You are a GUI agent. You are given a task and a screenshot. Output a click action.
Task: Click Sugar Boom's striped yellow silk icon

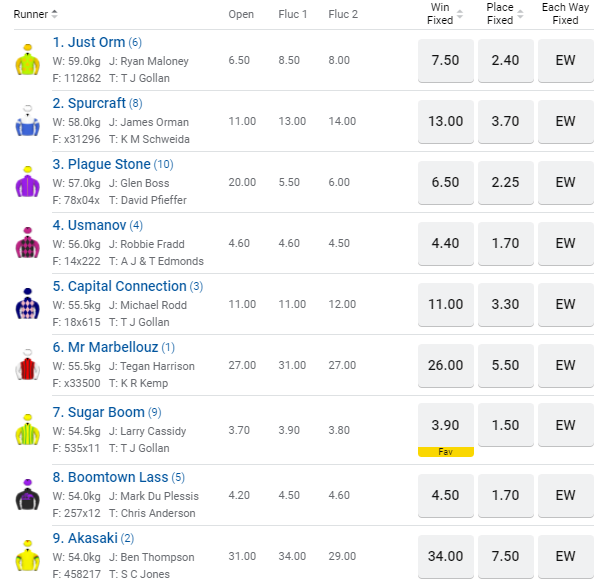point(26,429)
